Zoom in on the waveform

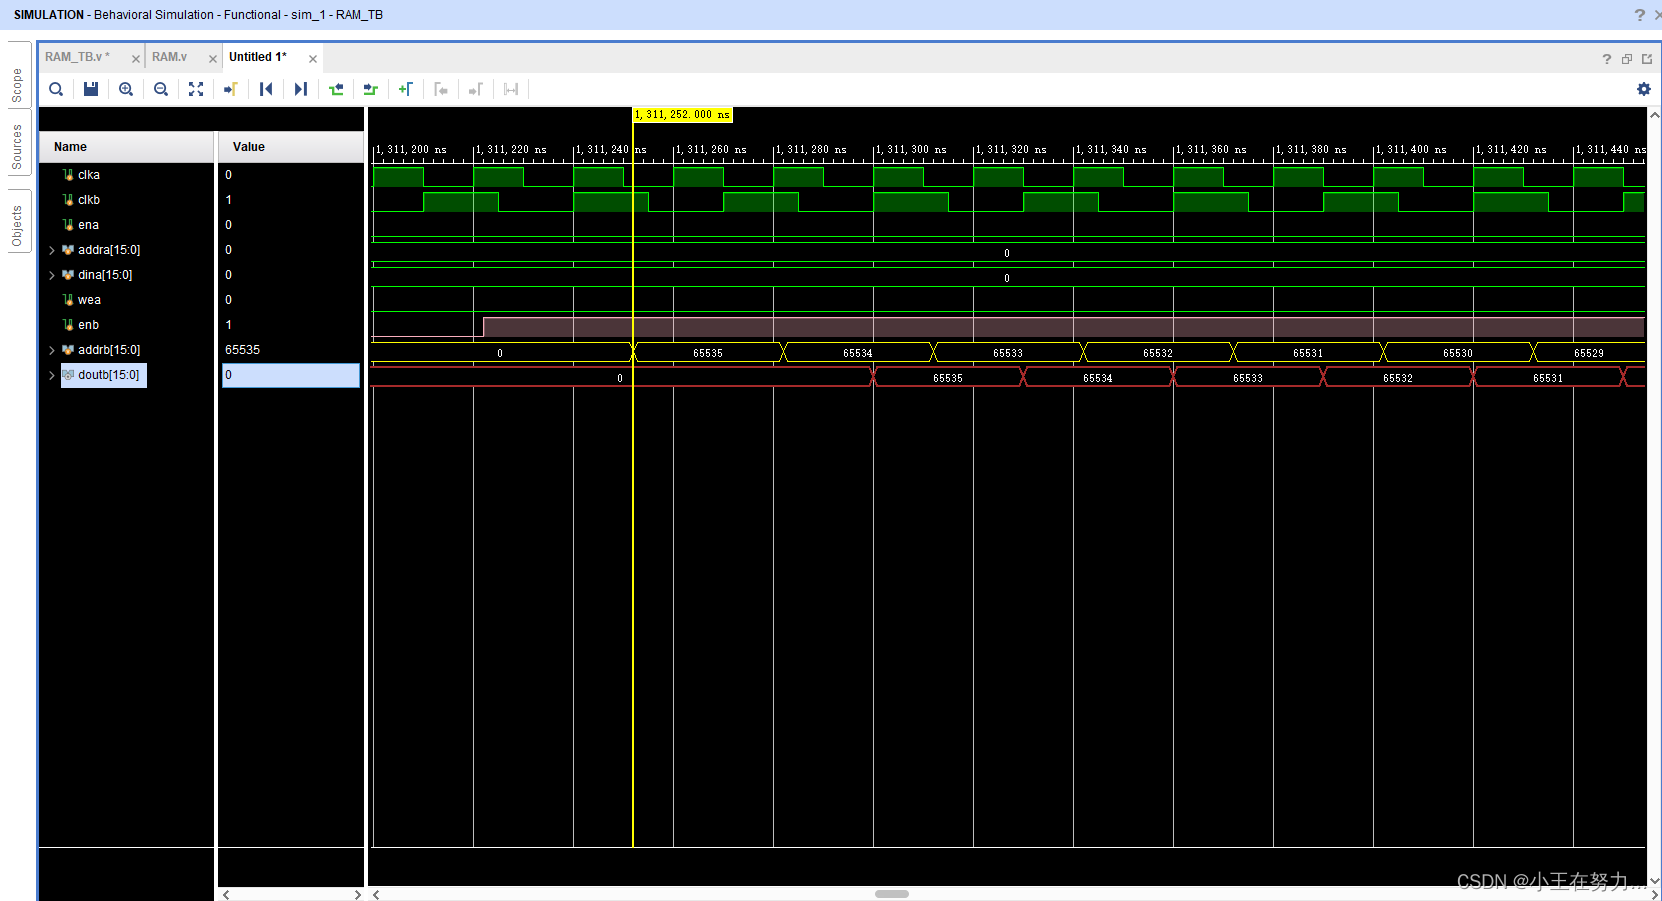tap(125, 89)
